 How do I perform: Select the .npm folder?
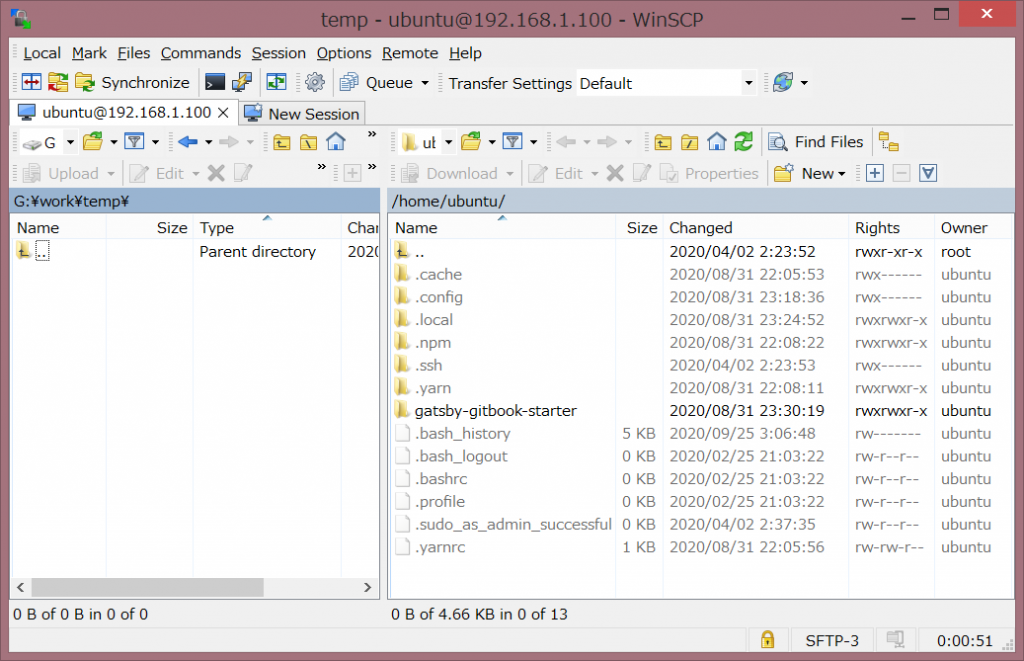[x=432, y=342]
